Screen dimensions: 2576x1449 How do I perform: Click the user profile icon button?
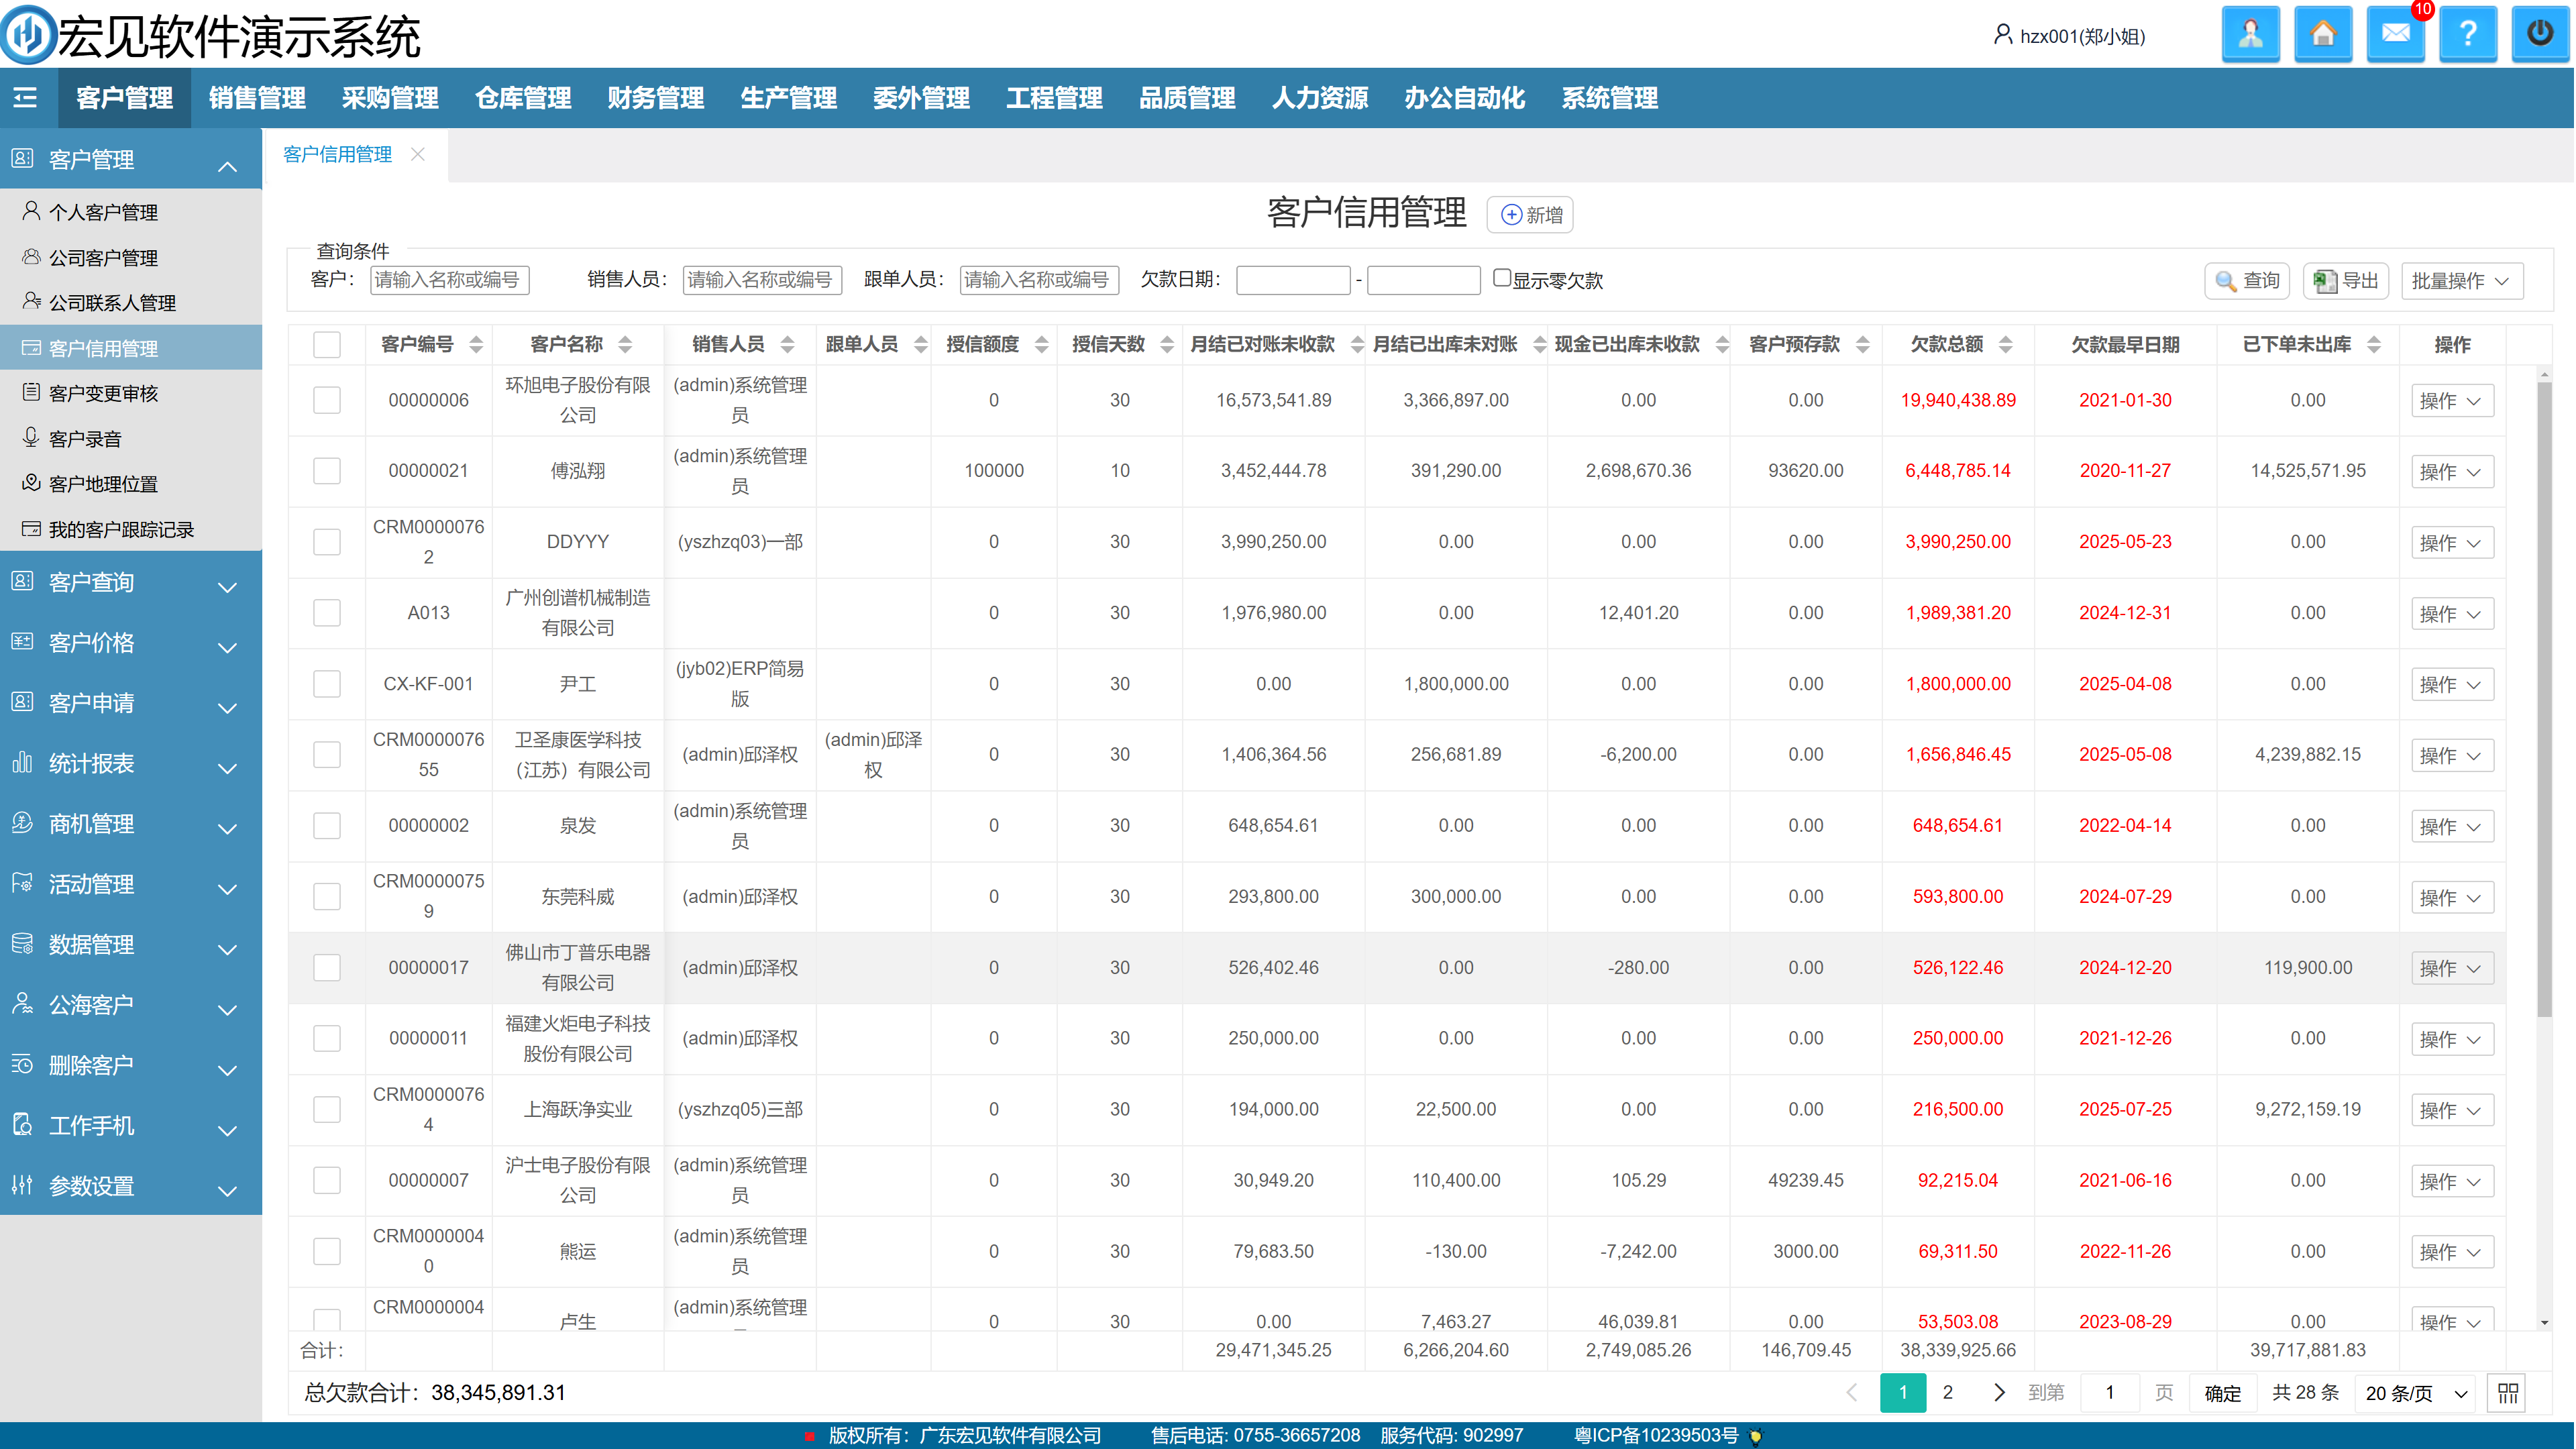pos(2250,35)
